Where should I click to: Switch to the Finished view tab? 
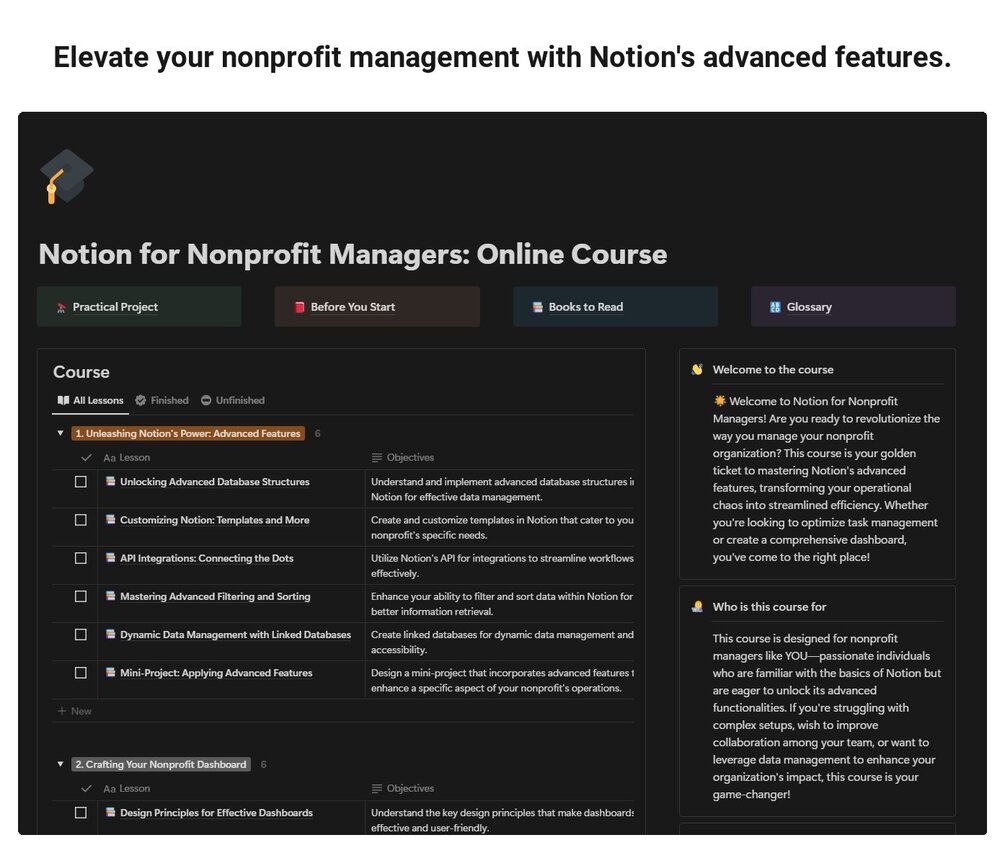click(162, 401)
